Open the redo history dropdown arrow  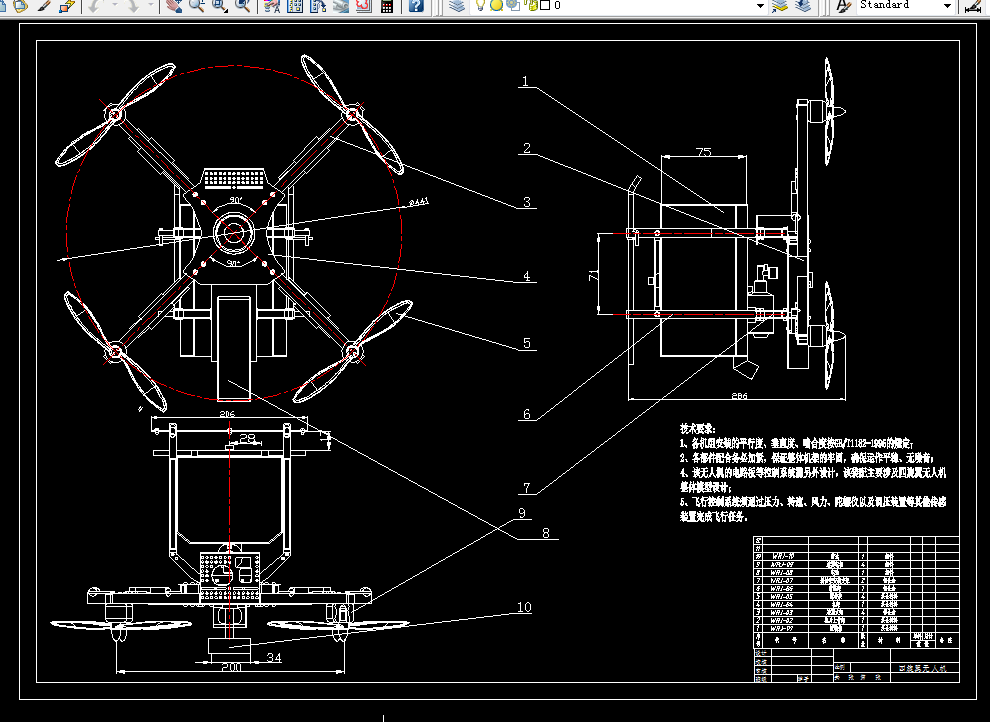click(151, 6)
